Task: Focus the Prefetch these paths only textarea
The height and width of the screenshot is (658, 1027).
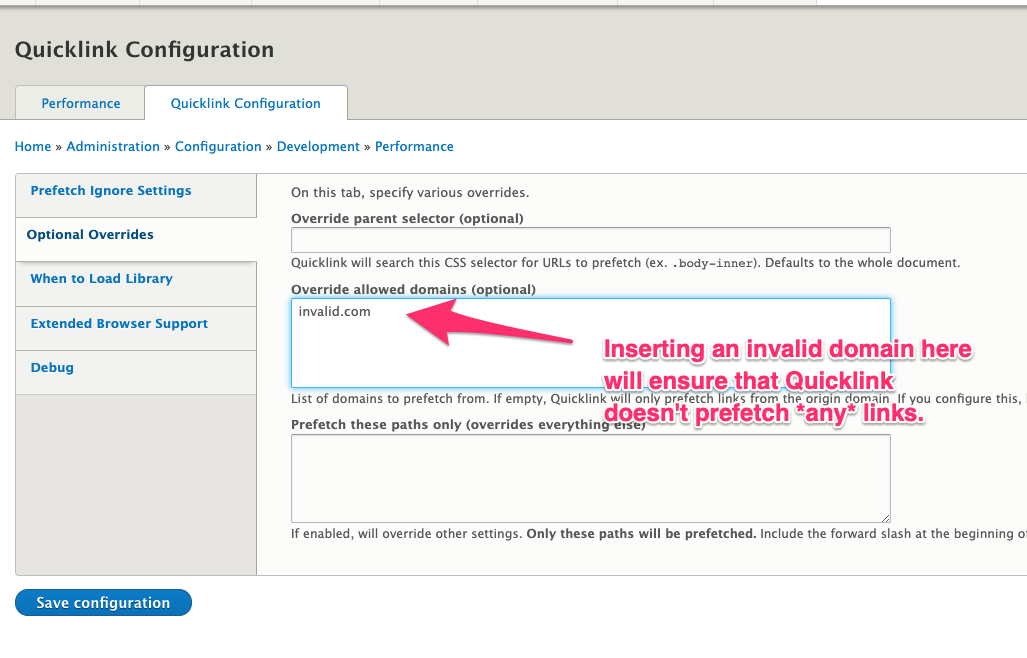Action: click(591, 479)
